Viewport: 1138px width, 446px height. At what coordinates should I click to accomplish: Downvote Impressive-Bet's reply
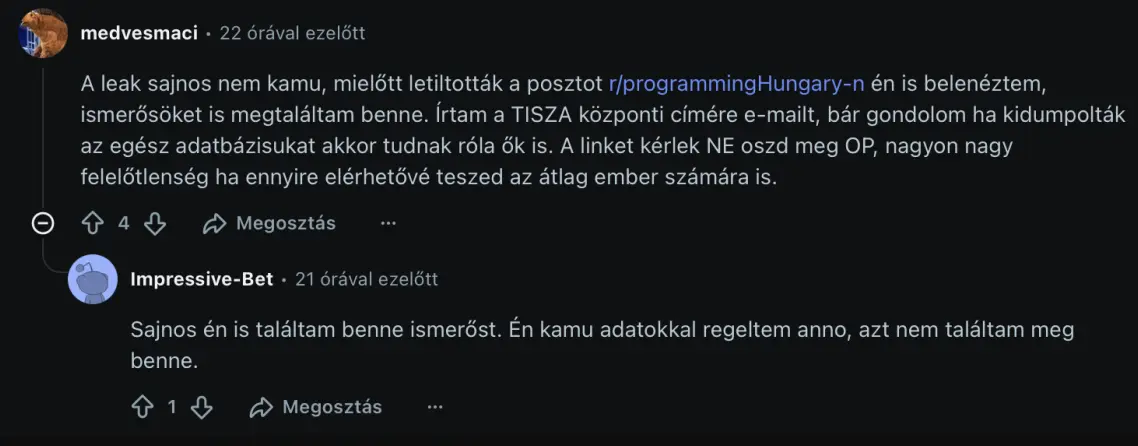click(x=201, y=407)
